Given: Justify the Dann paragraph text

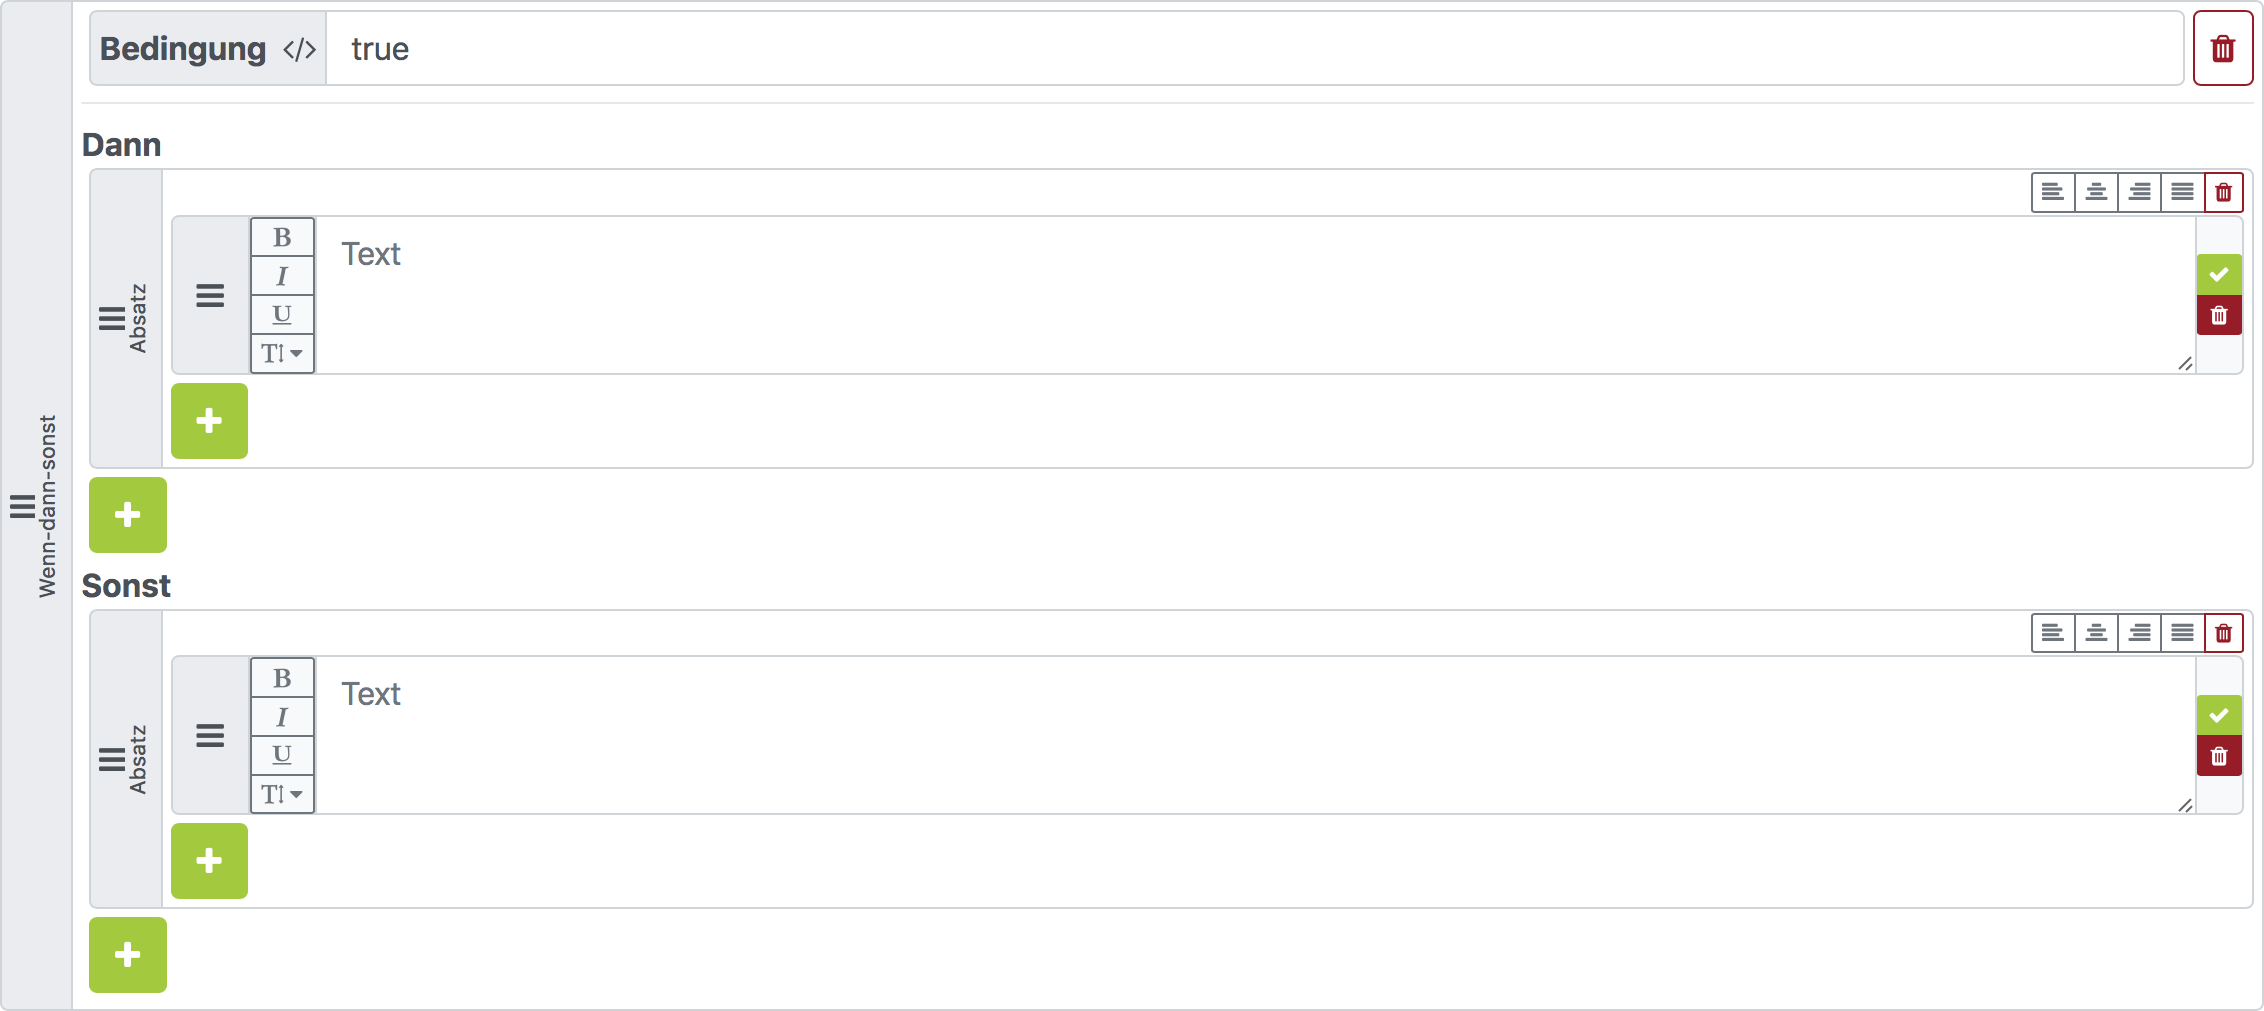Looking at the screenshot, I should tap(2182, 192).
